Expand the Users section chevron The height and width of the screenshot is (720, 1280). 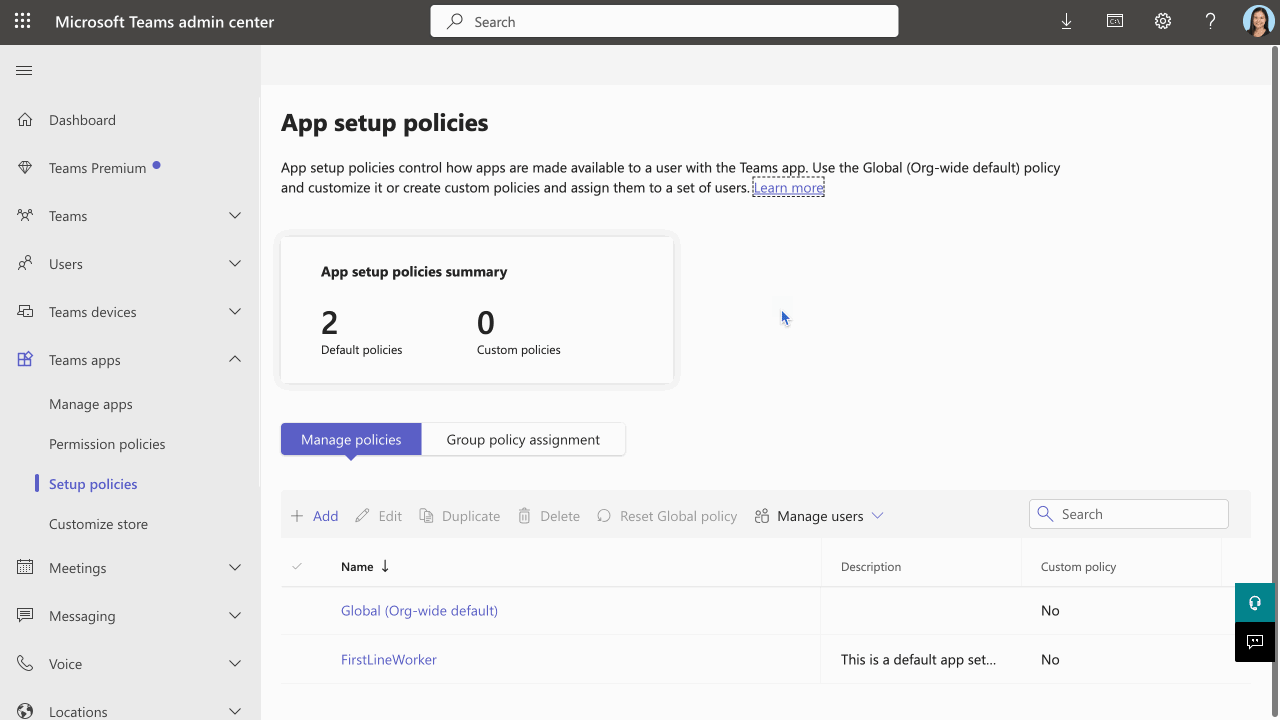click(235, 264)
